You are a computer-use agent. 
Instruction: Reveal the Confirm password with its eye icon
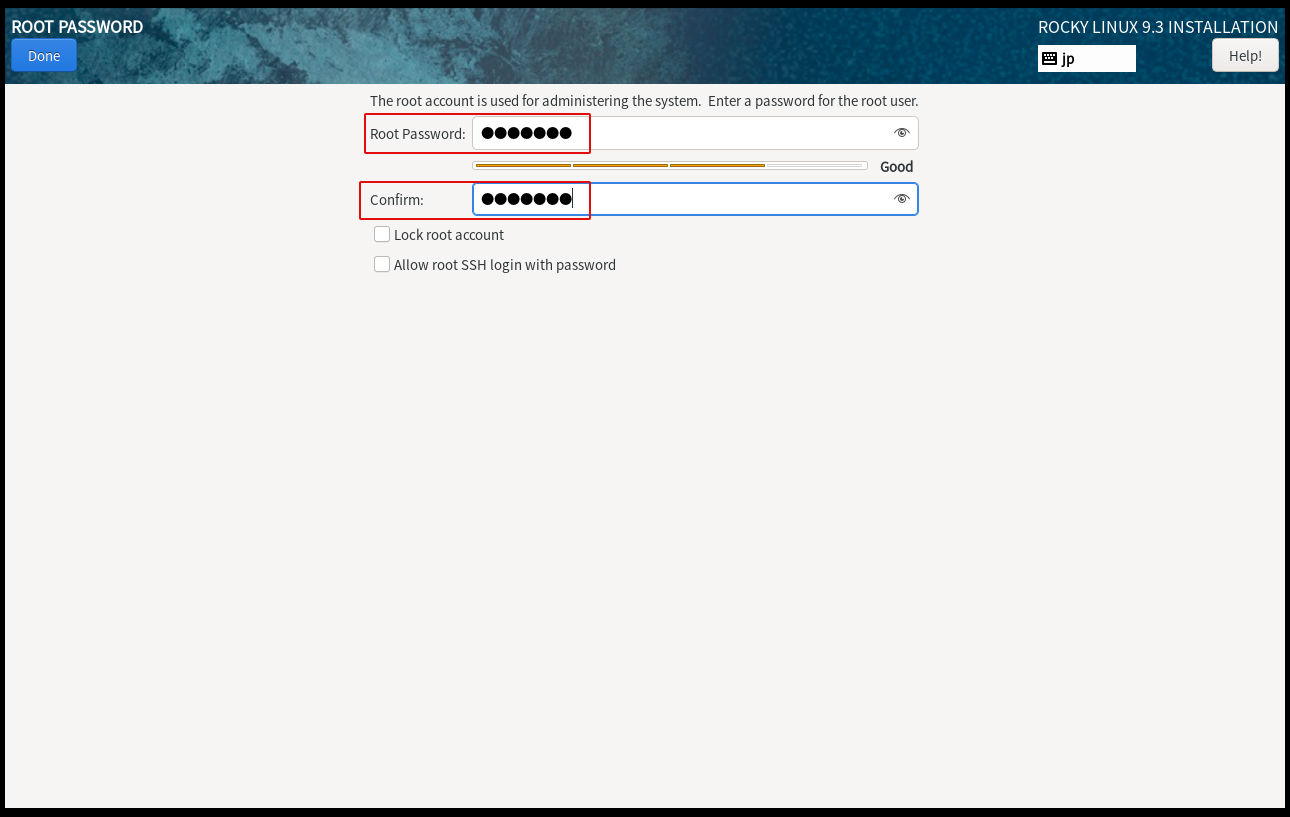(x=901, y=199)
